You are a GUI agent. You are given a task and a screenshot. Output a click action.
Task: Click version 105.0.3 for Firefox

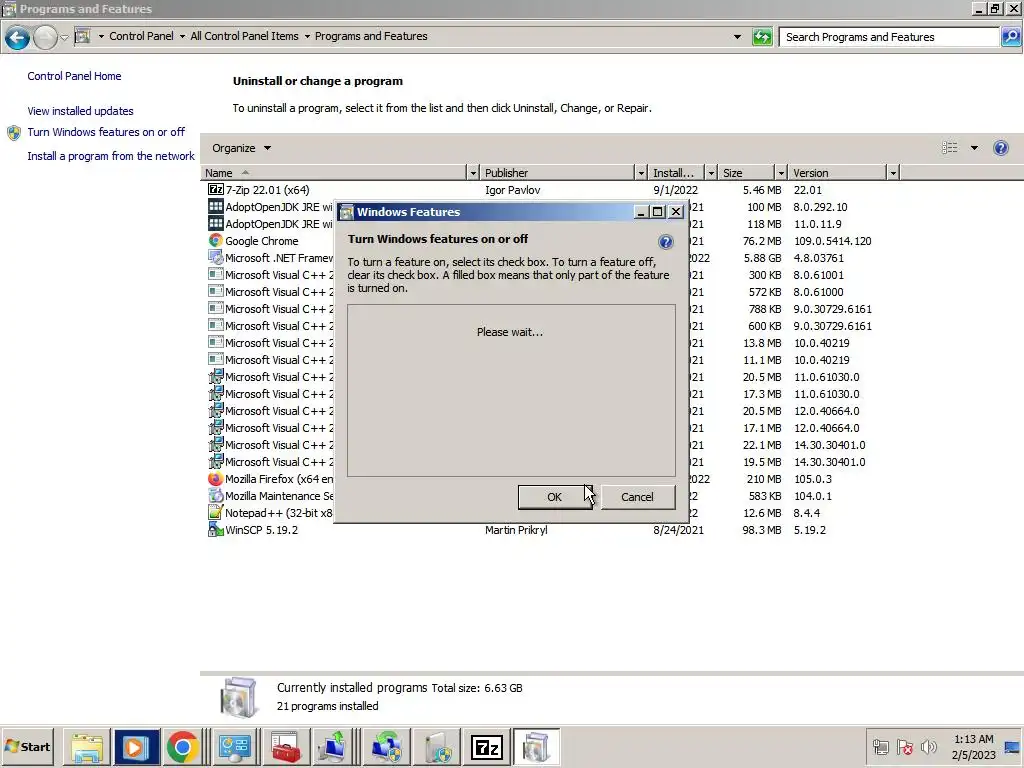coord(812,479)
